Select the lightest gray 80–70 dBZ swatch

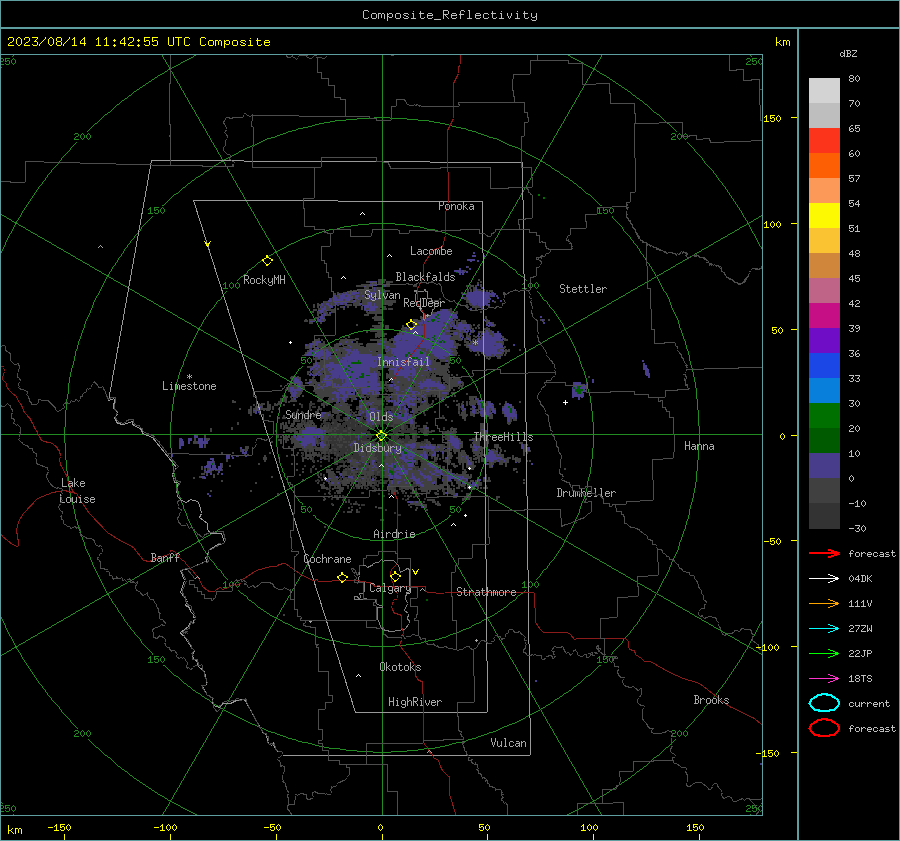(x=824, y=91)
